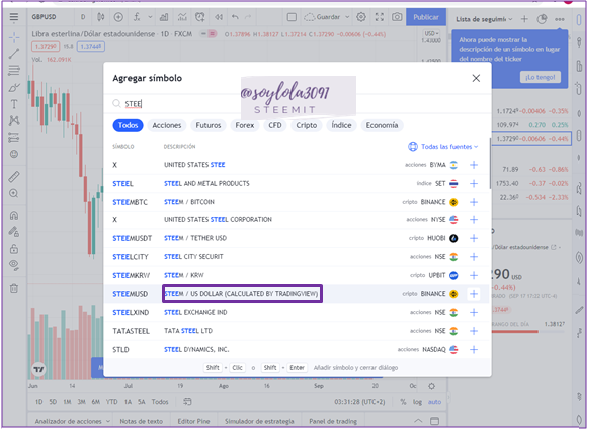Select the Cripto filter tab

pos(307,125)
